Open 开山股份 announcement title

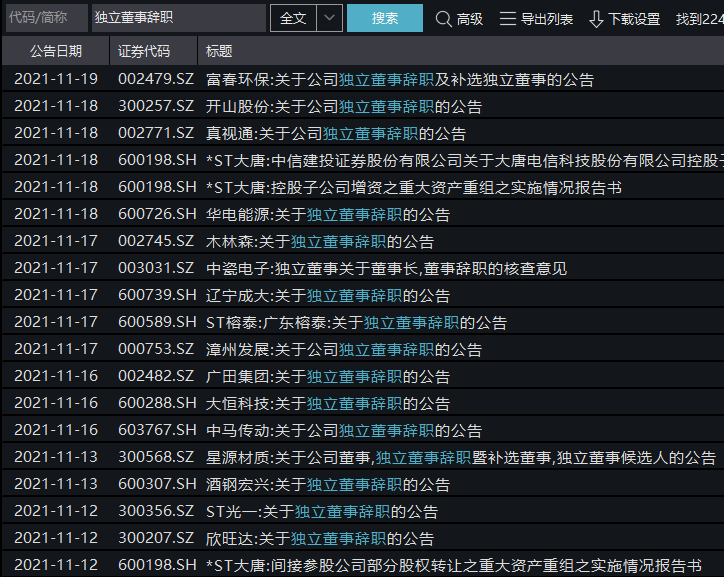(x=344, y=107)
